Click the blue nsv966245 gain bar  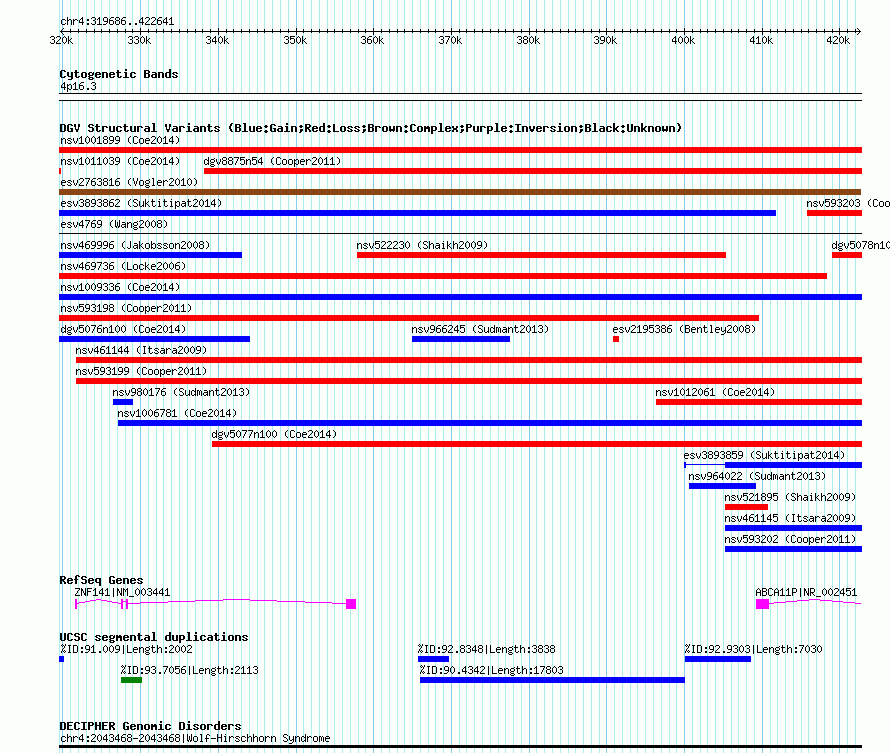(461, 339)
